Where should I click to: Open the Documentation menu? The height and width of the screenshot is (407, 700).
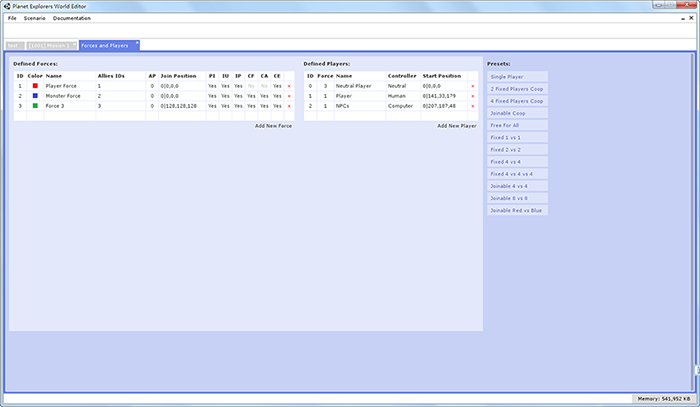[71, 18]
